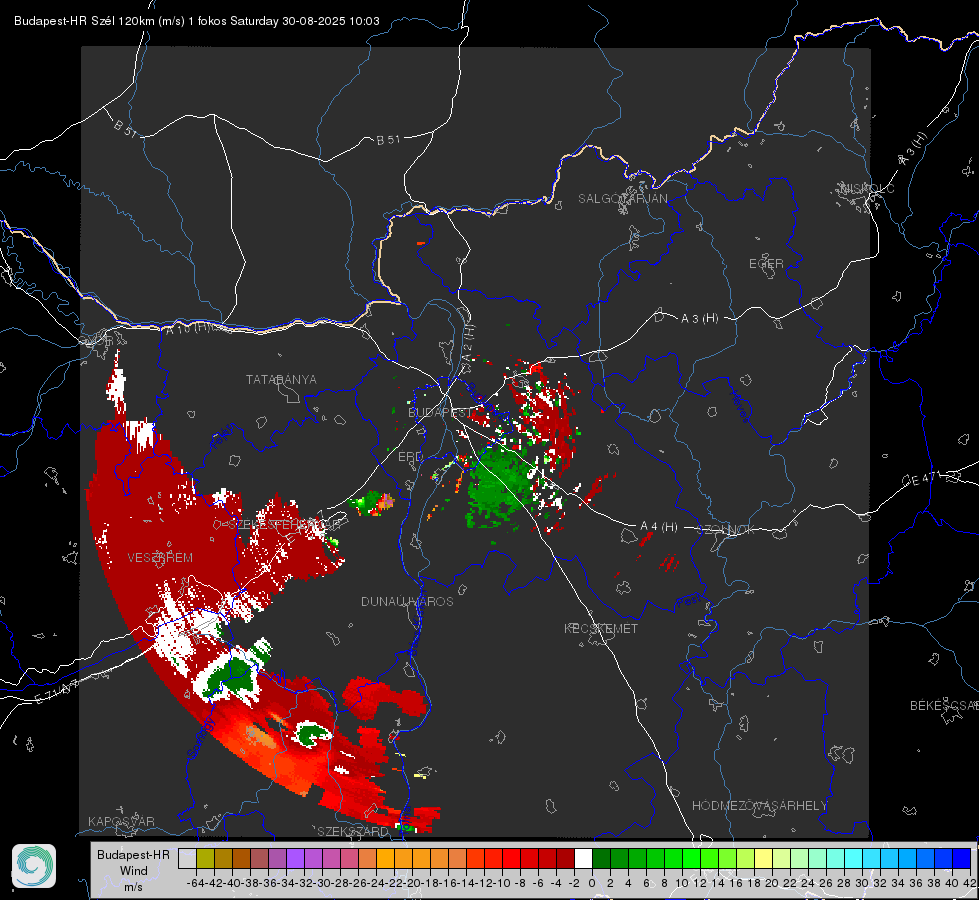Click the Budapest-HR Wind m/s legend title
Image resolution: width=979 pixels, height=900 pixels.
click(x=134, y=871)
